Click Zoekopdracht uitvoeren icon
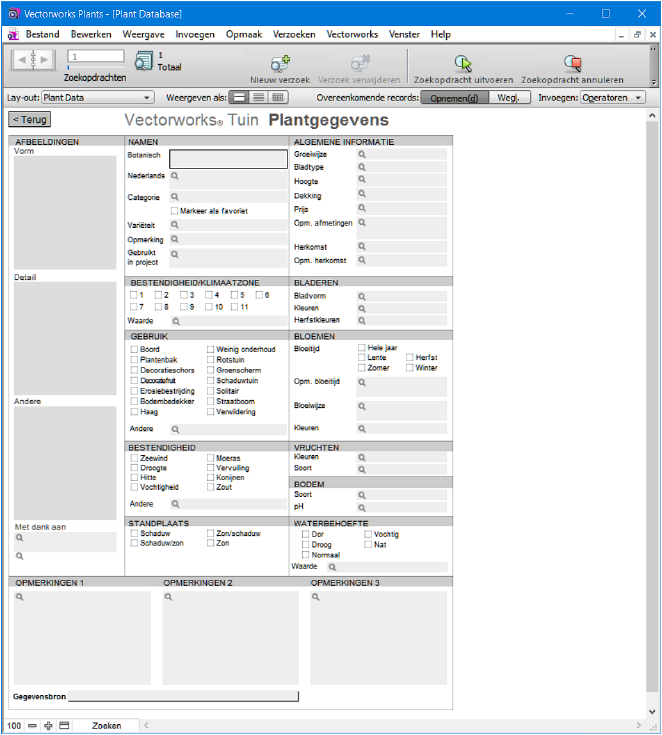The width and height of the screenshot is (662, 735). [462, 64]
